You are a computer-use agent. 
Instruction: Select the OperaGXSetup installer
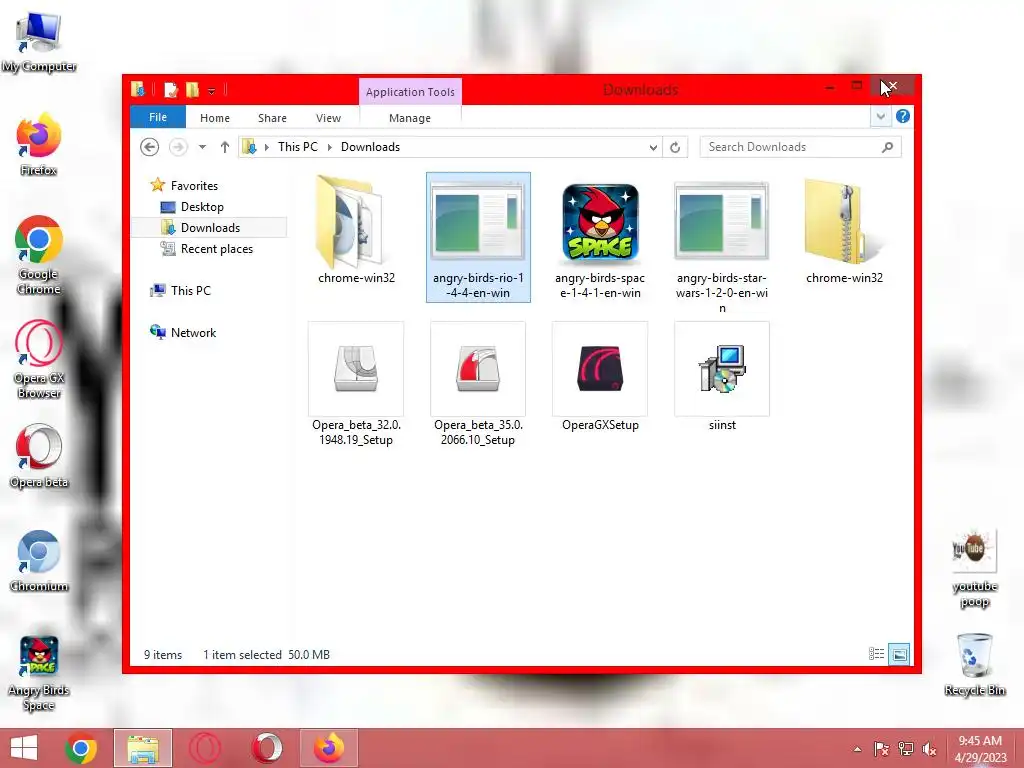pos(600,377)
